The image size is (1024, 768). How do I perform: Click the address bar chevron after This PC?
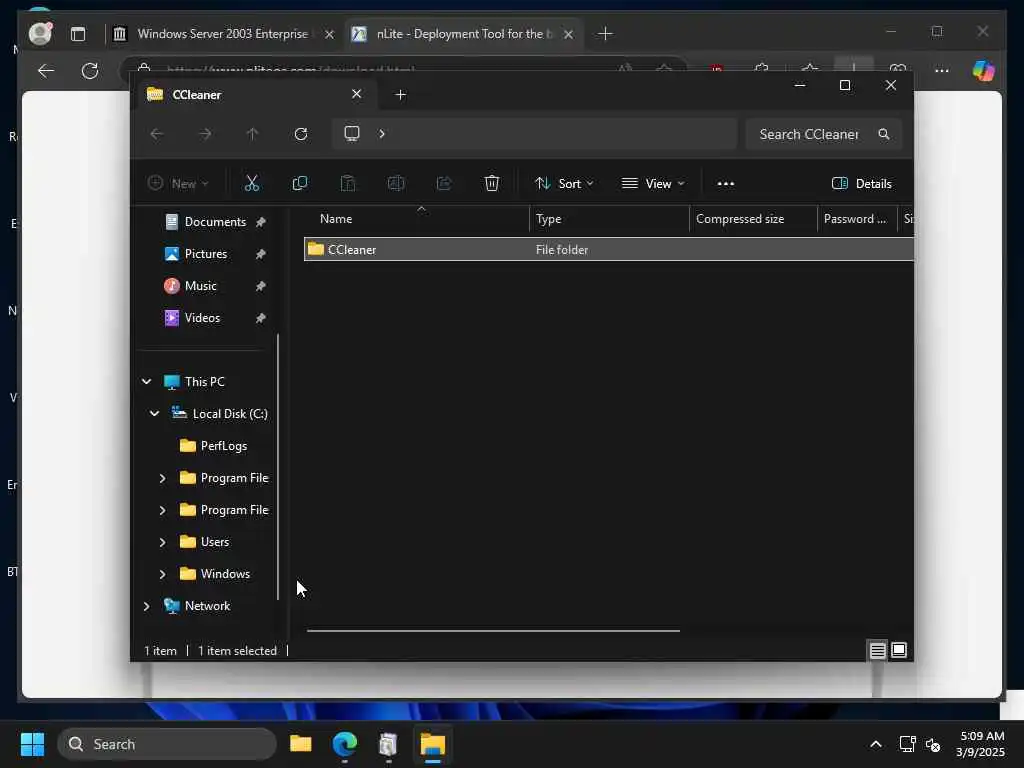pos(382,134)
